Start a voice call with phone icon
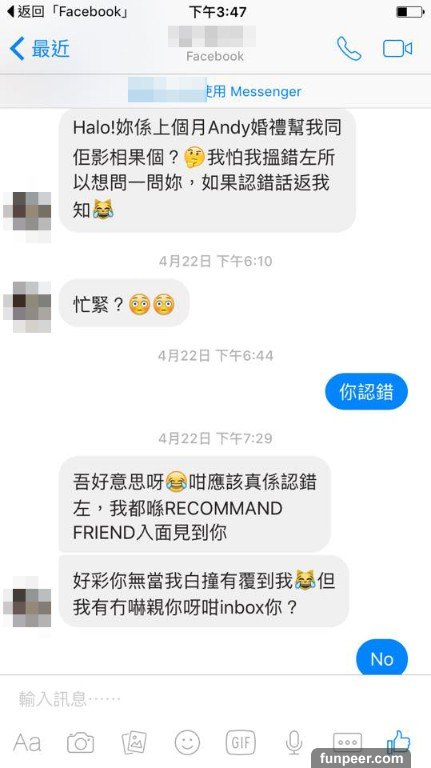Viewport: 431px width, 768px height. tap(349, 48)
